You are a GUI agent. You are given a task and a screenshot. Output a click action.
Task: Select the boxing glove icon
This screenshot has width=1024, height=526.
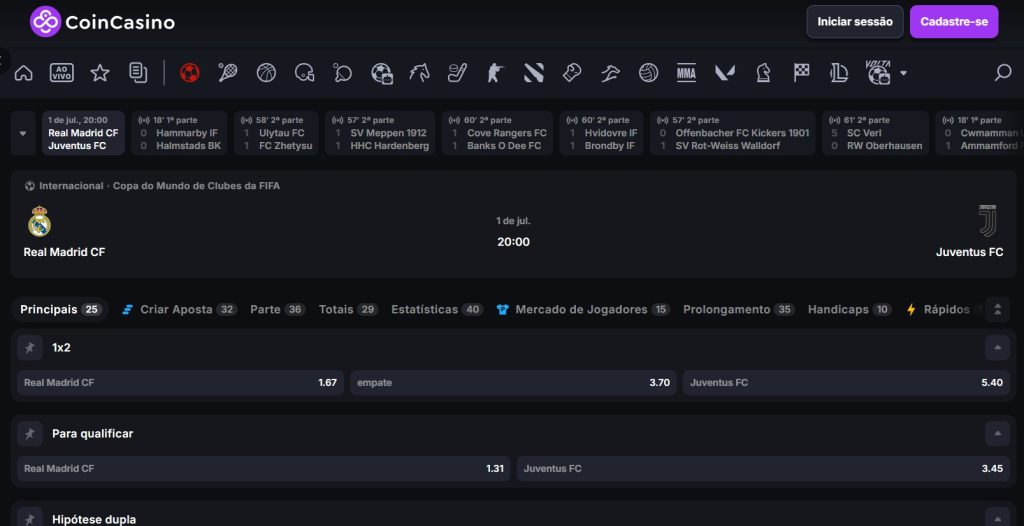pyautogui.click(x=572, y=73)
